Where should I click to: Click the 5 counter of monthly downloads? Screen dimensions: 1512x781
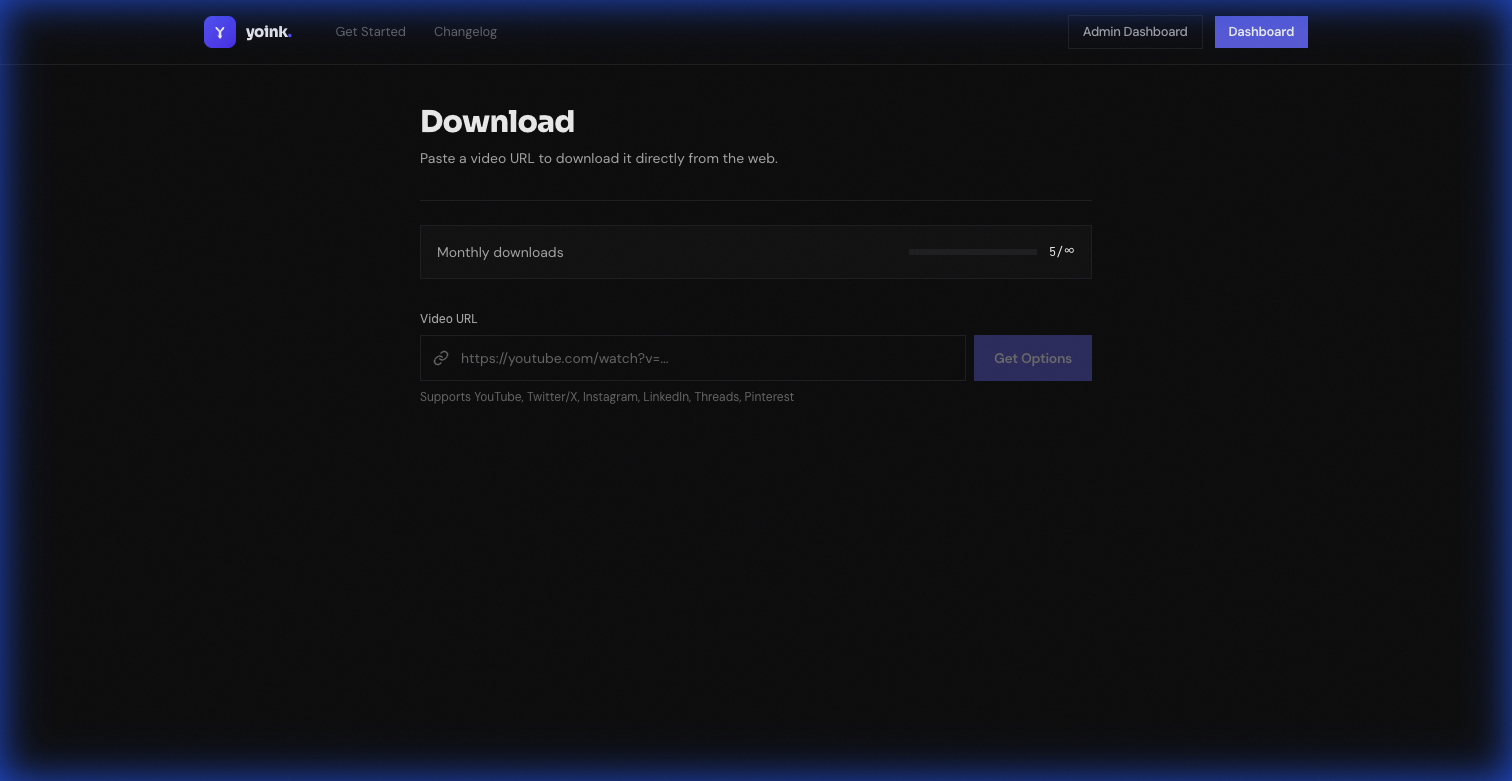coord(1052,251)
